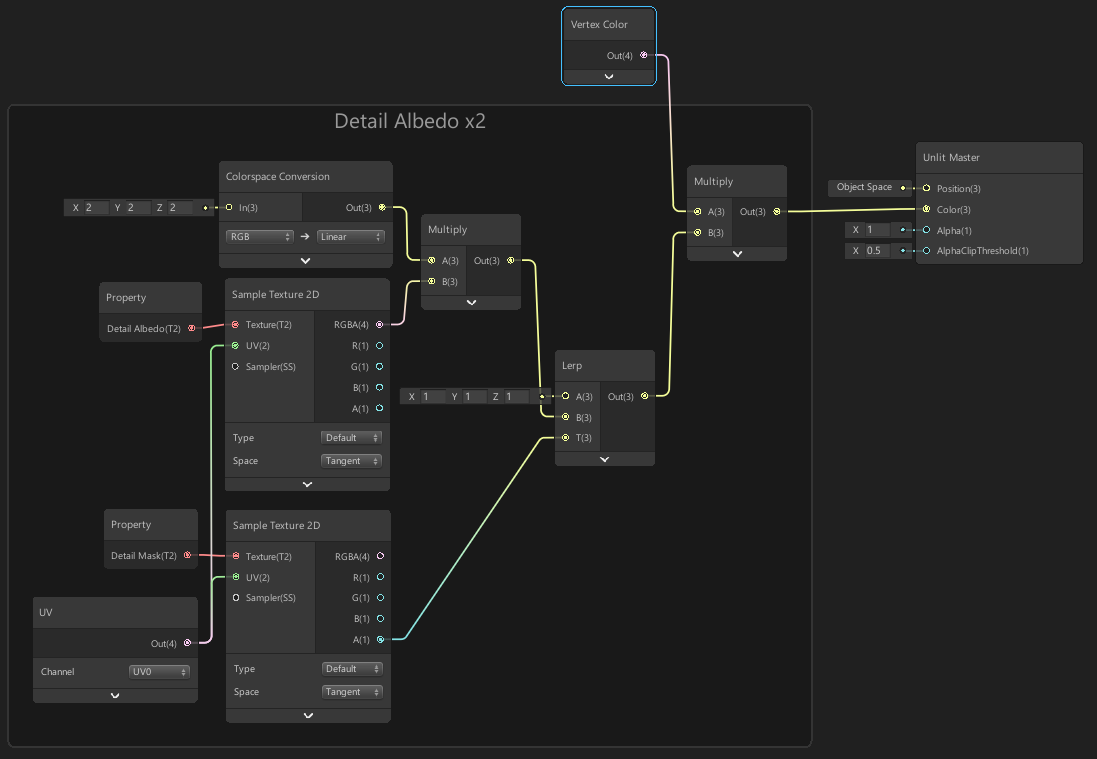1097x759 pixels.
Task: Click the Color(3) input port on Unlit Master
Action: pyautogui.click(x=926, y=209)
